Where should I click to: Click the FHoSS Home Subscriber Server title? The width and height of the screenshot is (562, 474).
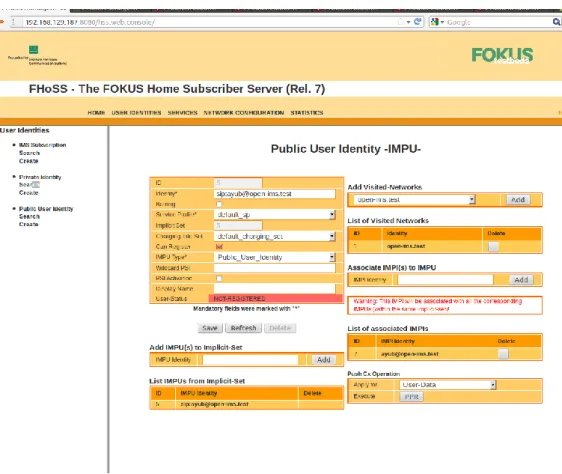coord(177,89)
